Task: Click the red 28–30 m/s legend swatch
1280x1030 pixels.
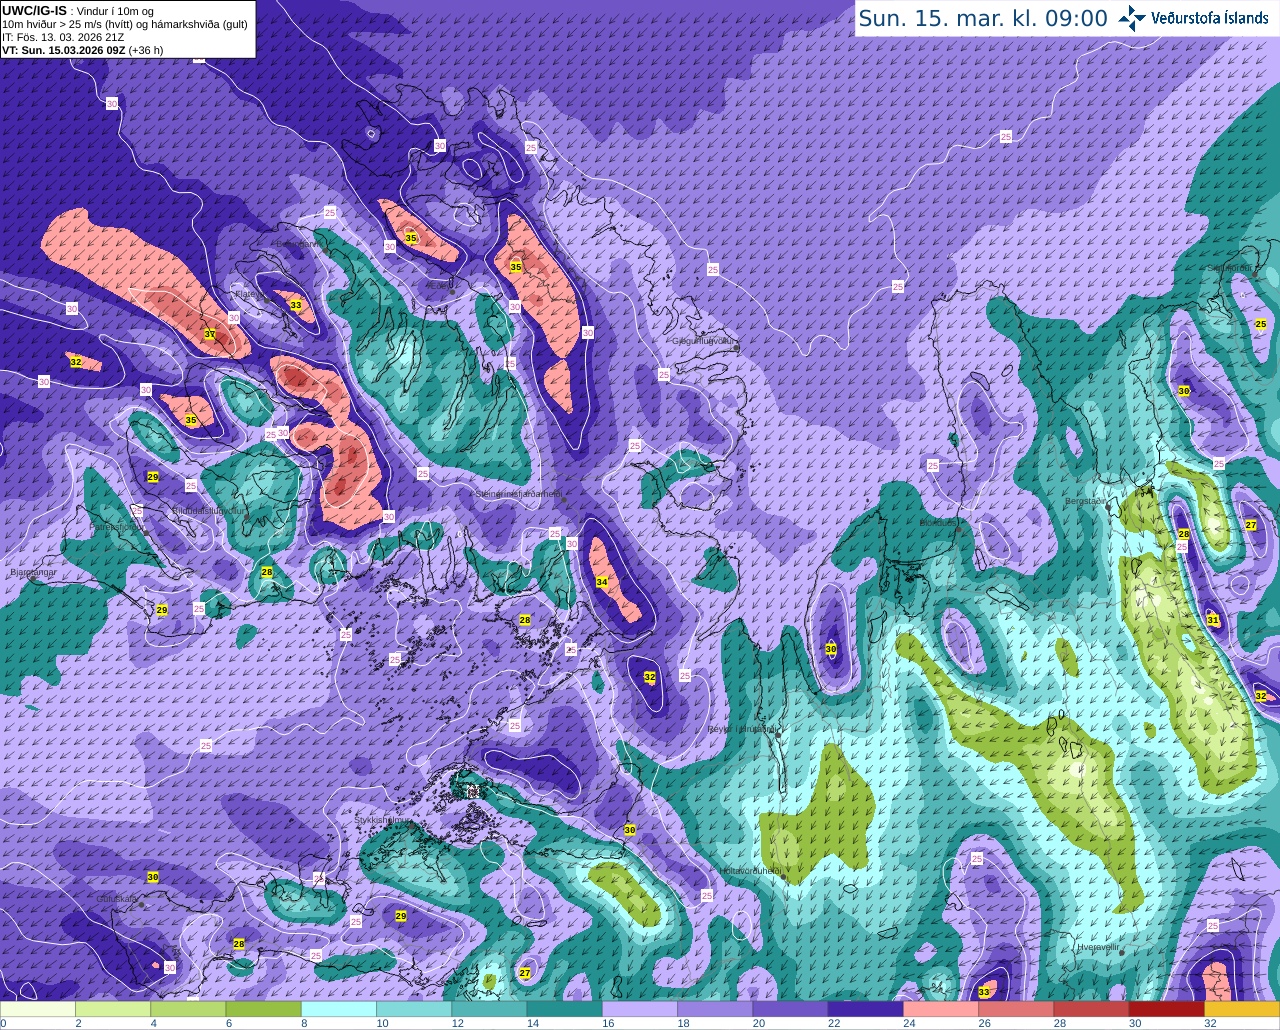Action: click(1091, 1009)
